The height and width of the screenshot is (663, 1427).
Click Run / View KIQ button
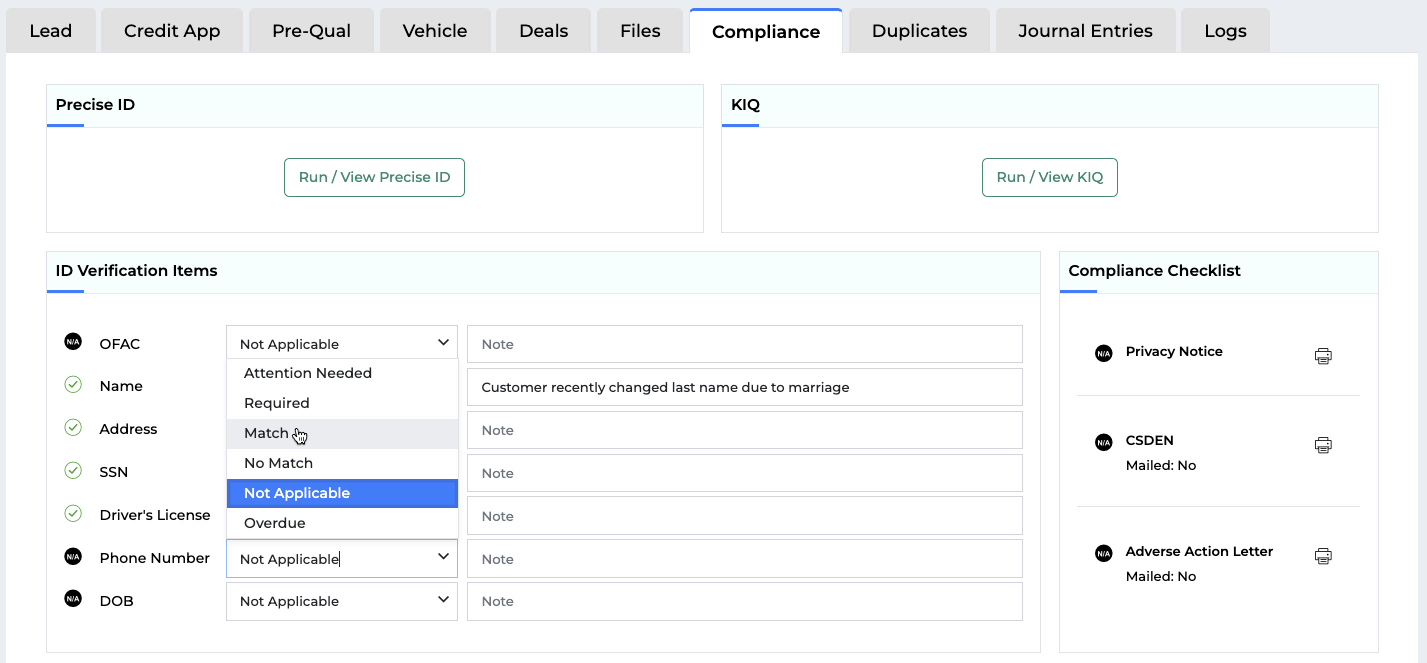(x=1050, y=177)
